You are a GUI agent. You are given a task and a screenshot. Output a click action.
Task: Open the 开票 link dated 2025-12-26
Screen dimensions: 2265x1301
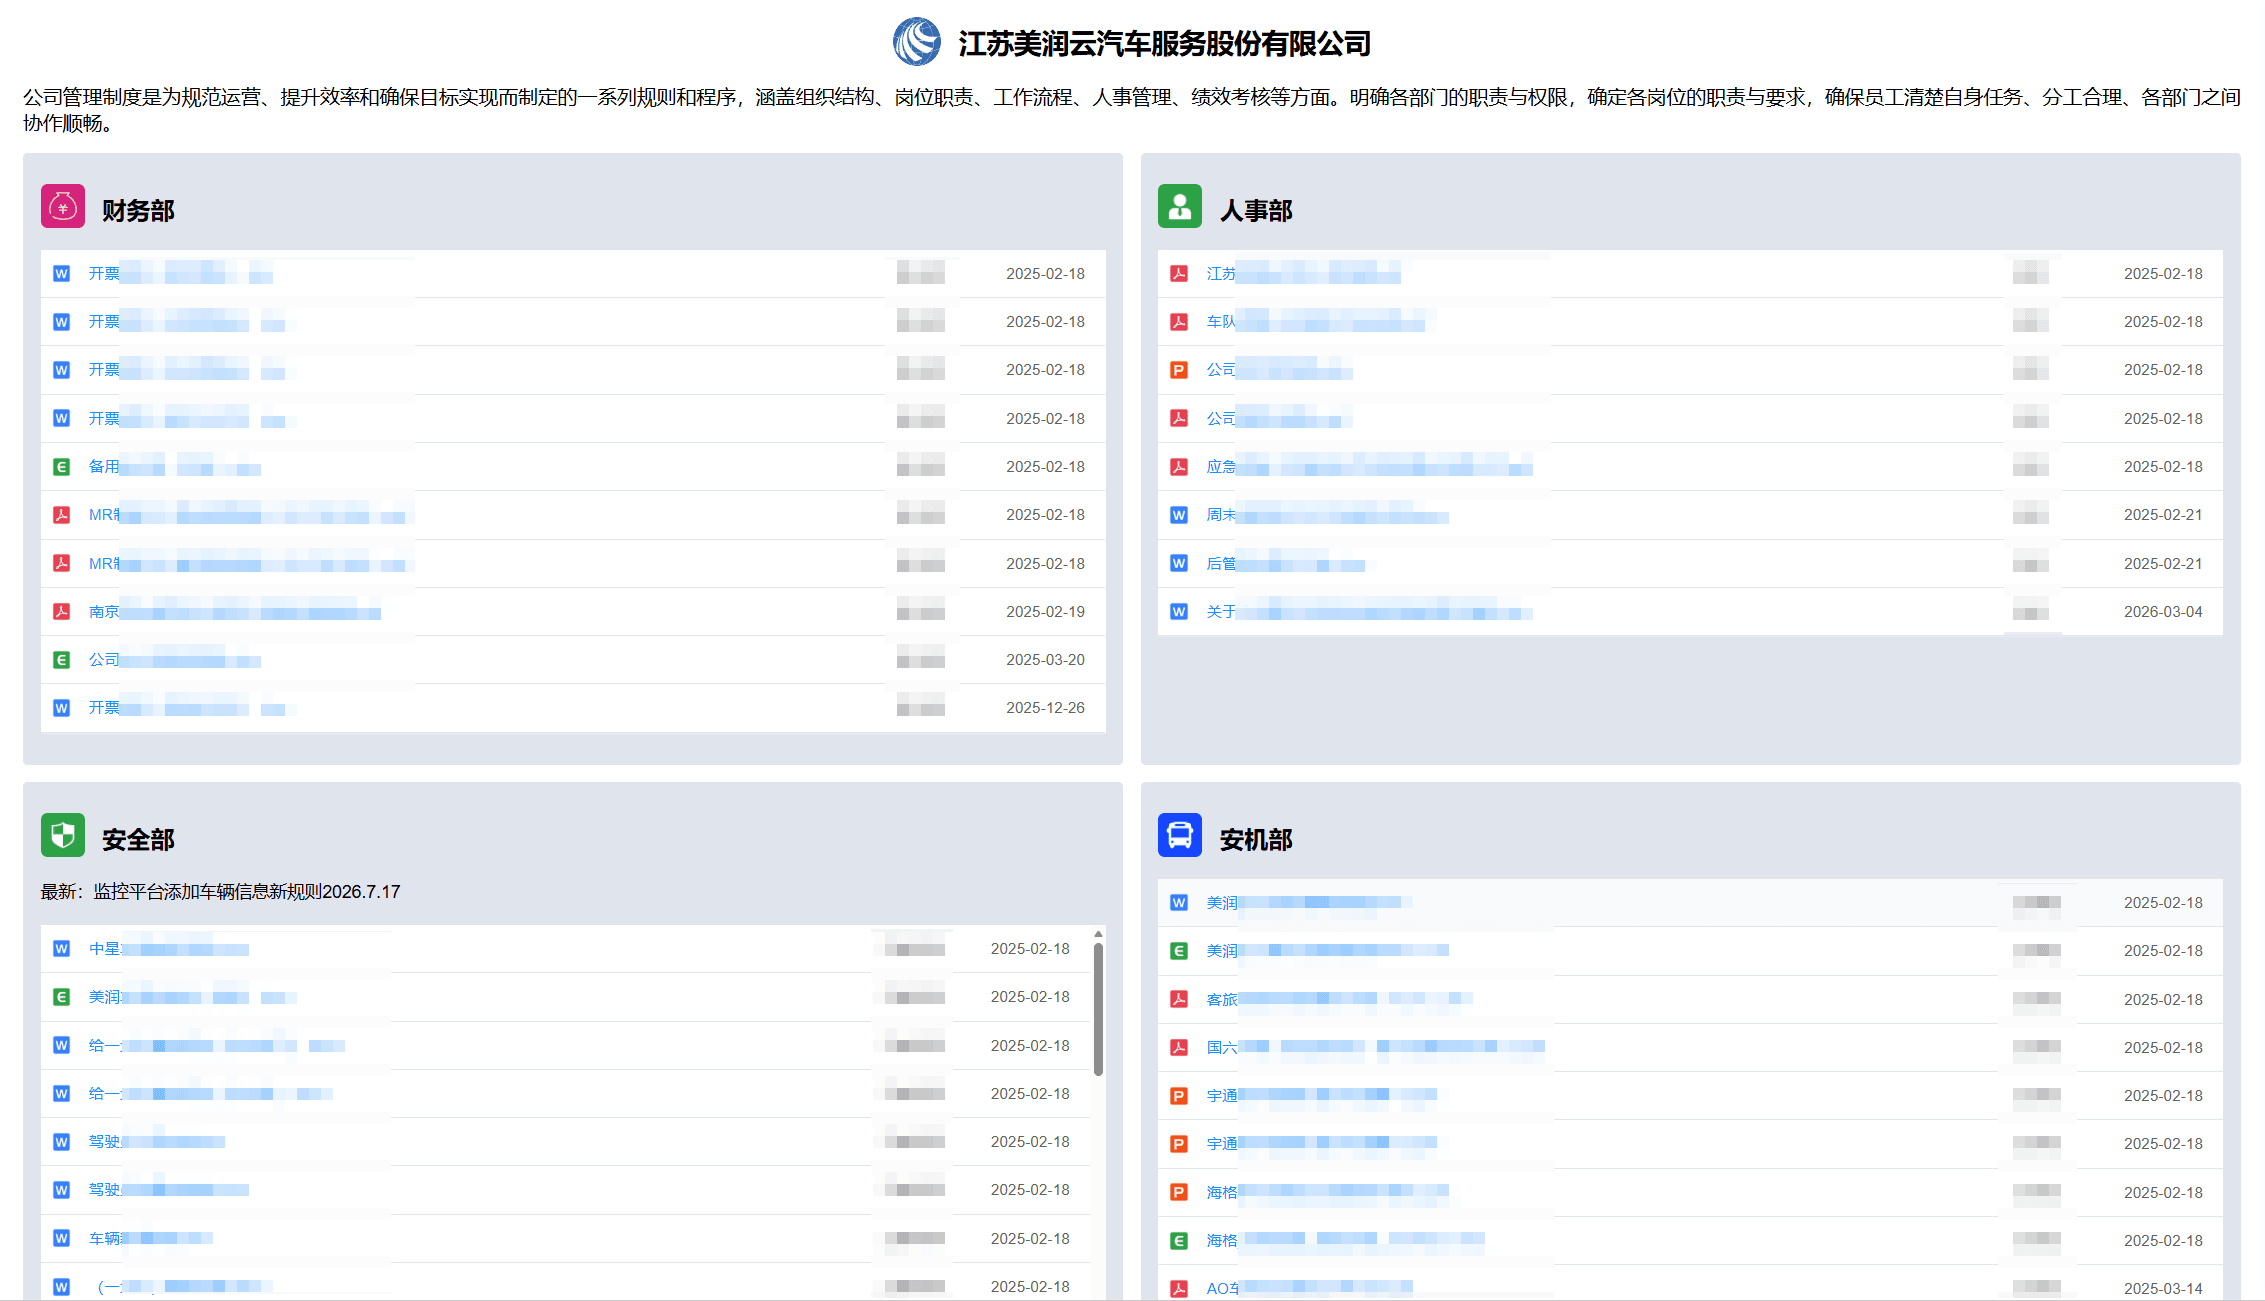tap(187, 708)
